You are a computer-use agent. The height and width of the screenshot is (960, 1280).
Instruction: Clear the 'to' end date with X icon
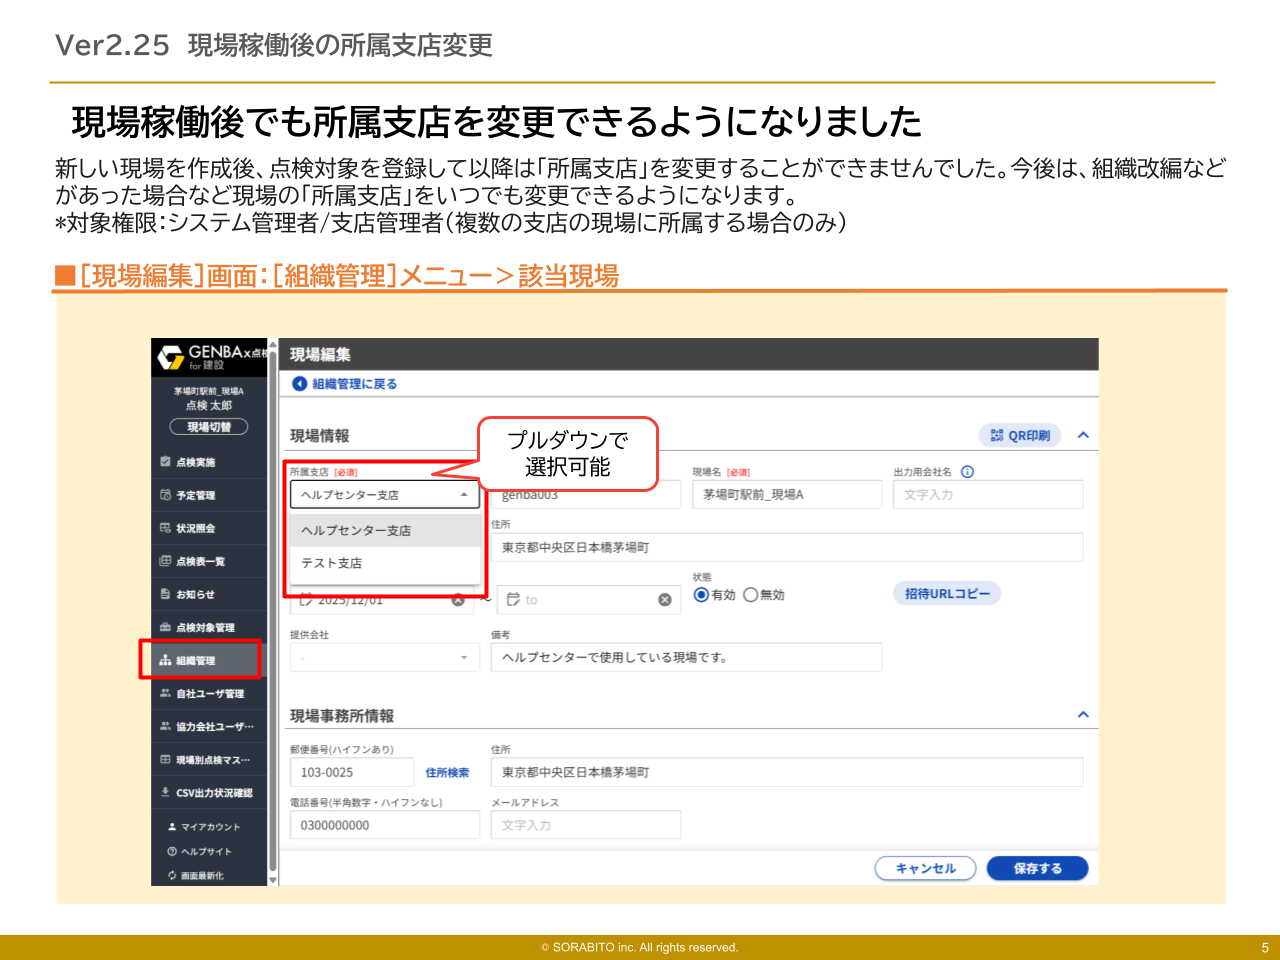(x=664, y=600)
